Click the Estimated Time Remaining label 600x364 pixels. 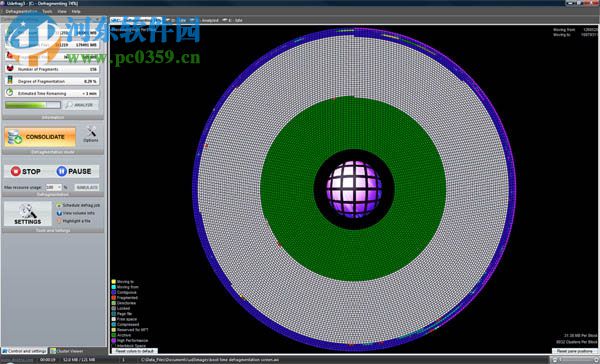(42, 93)
